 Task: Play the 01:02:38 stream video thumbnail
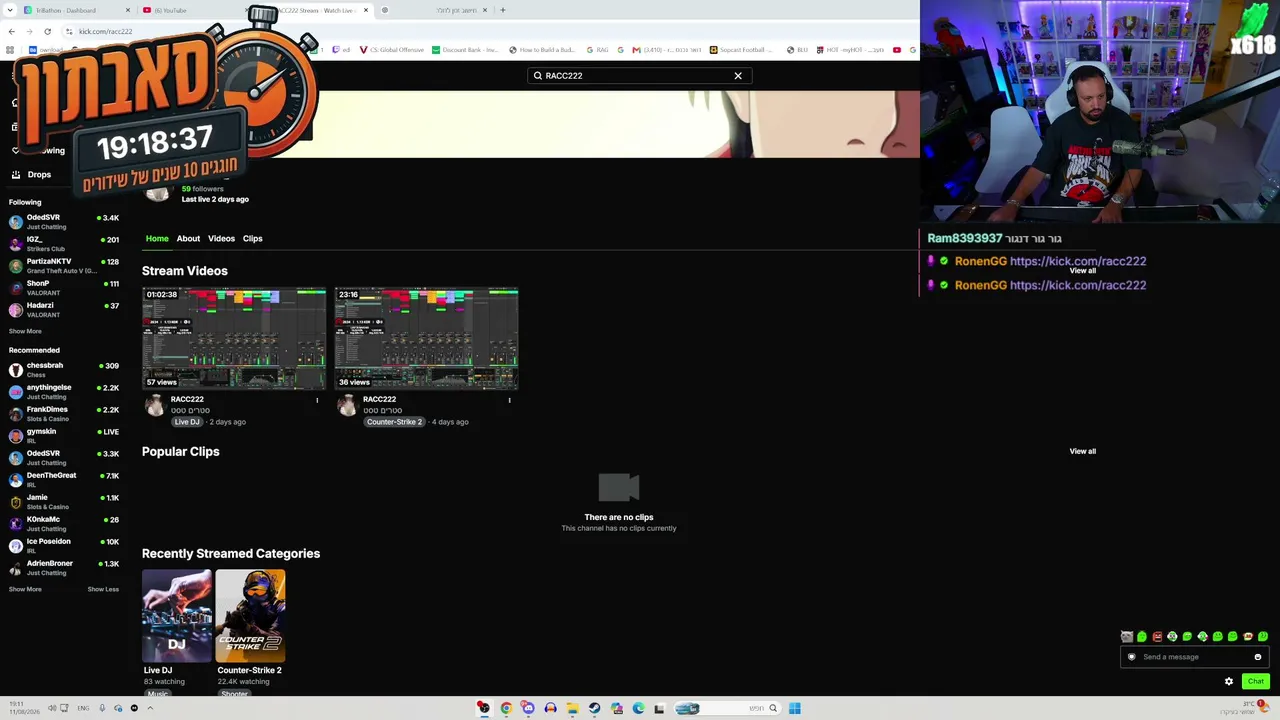(234, 338)
